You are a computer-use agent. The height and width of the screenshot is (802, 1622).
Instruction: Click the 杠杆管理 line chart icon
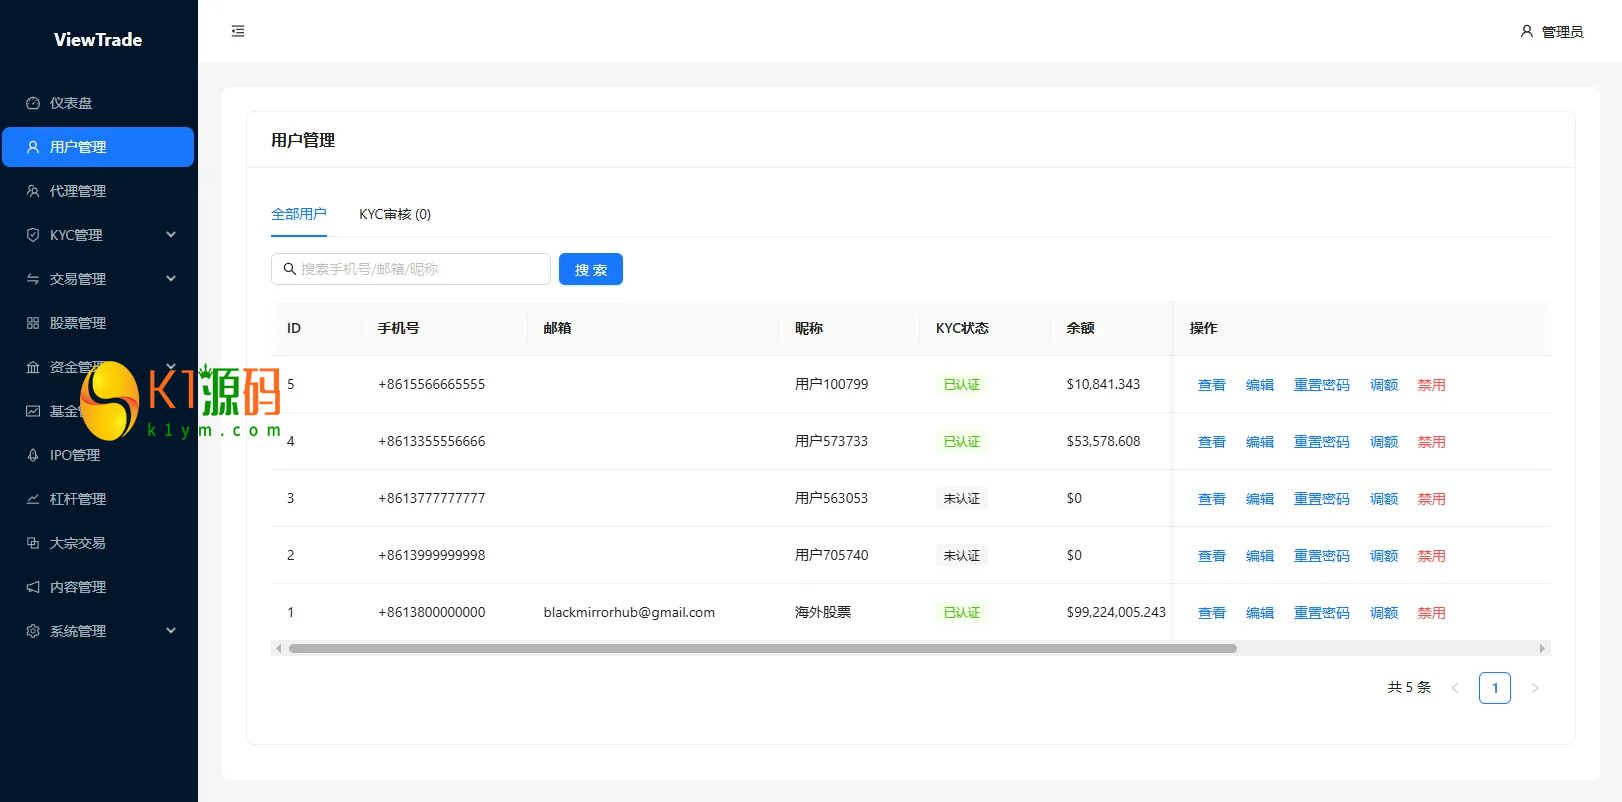[x=33, y=499]
